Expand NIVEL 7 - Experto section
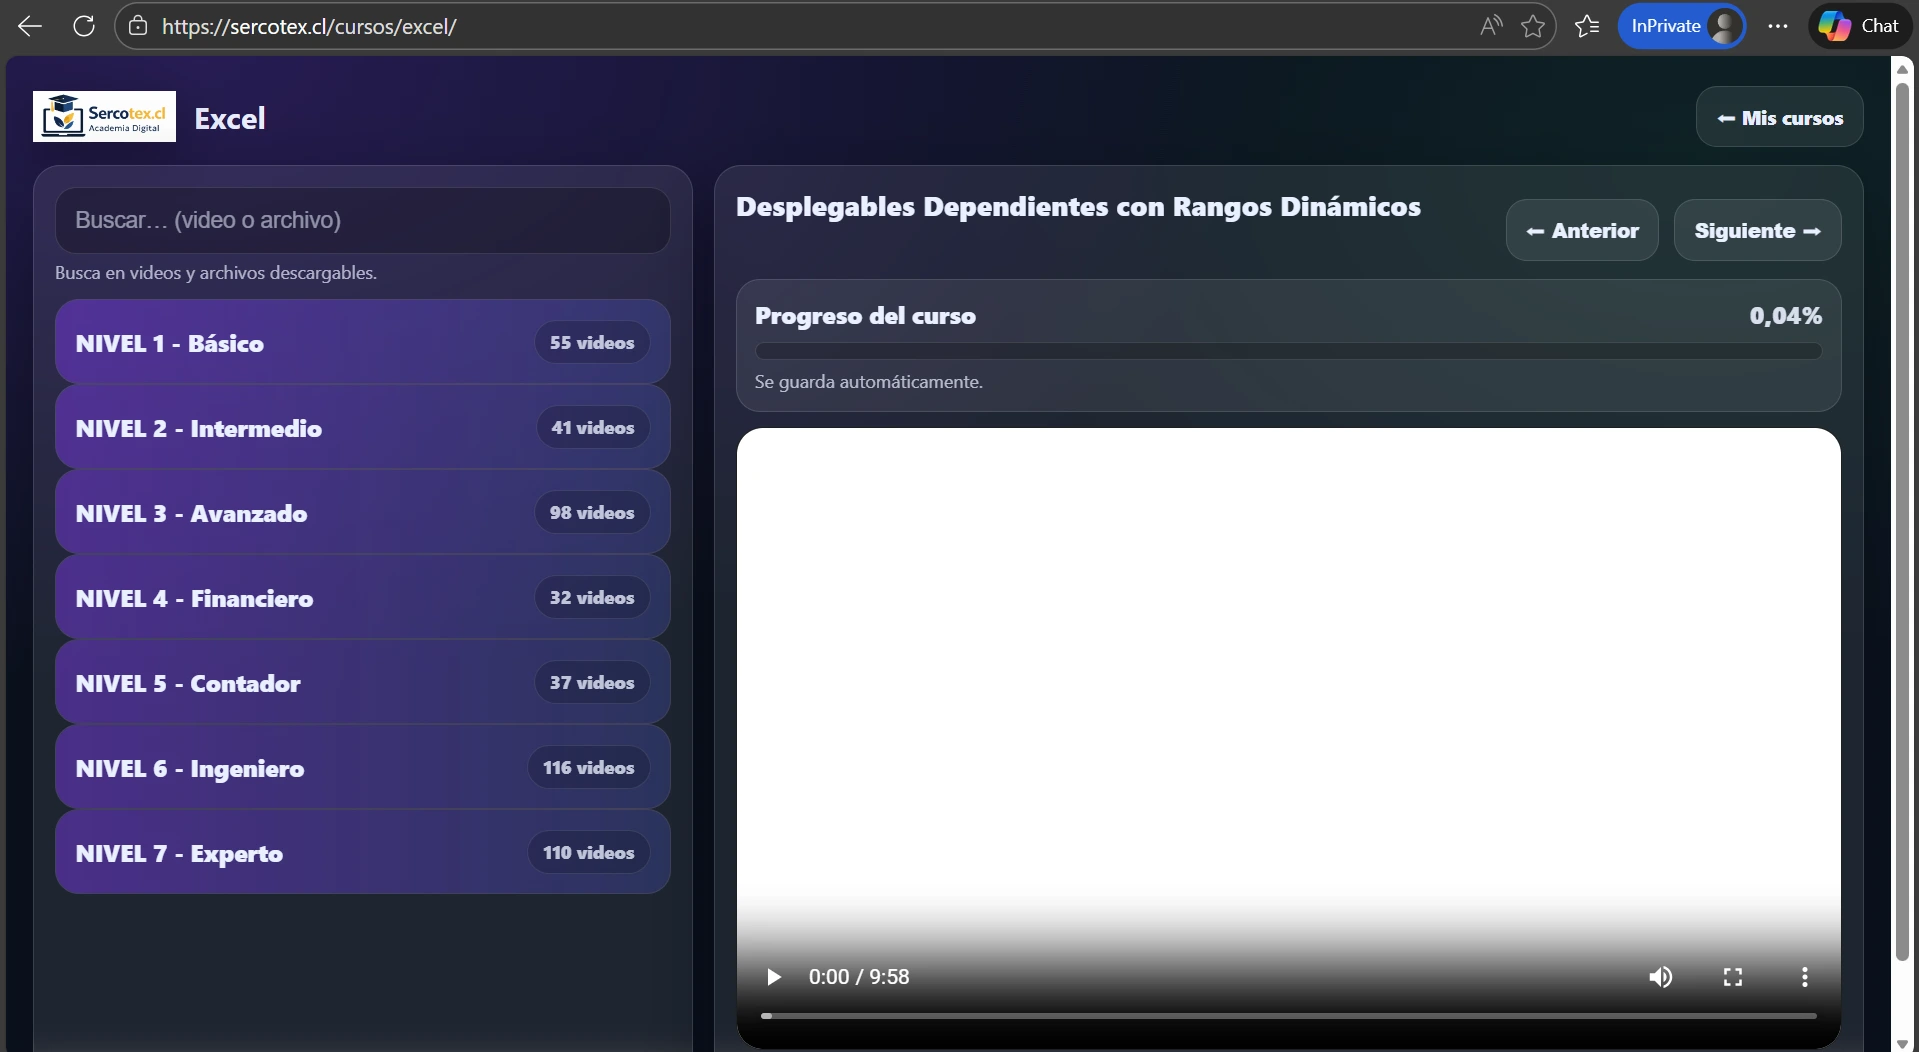This screenshot has height=1052, width=1919. 362,853
